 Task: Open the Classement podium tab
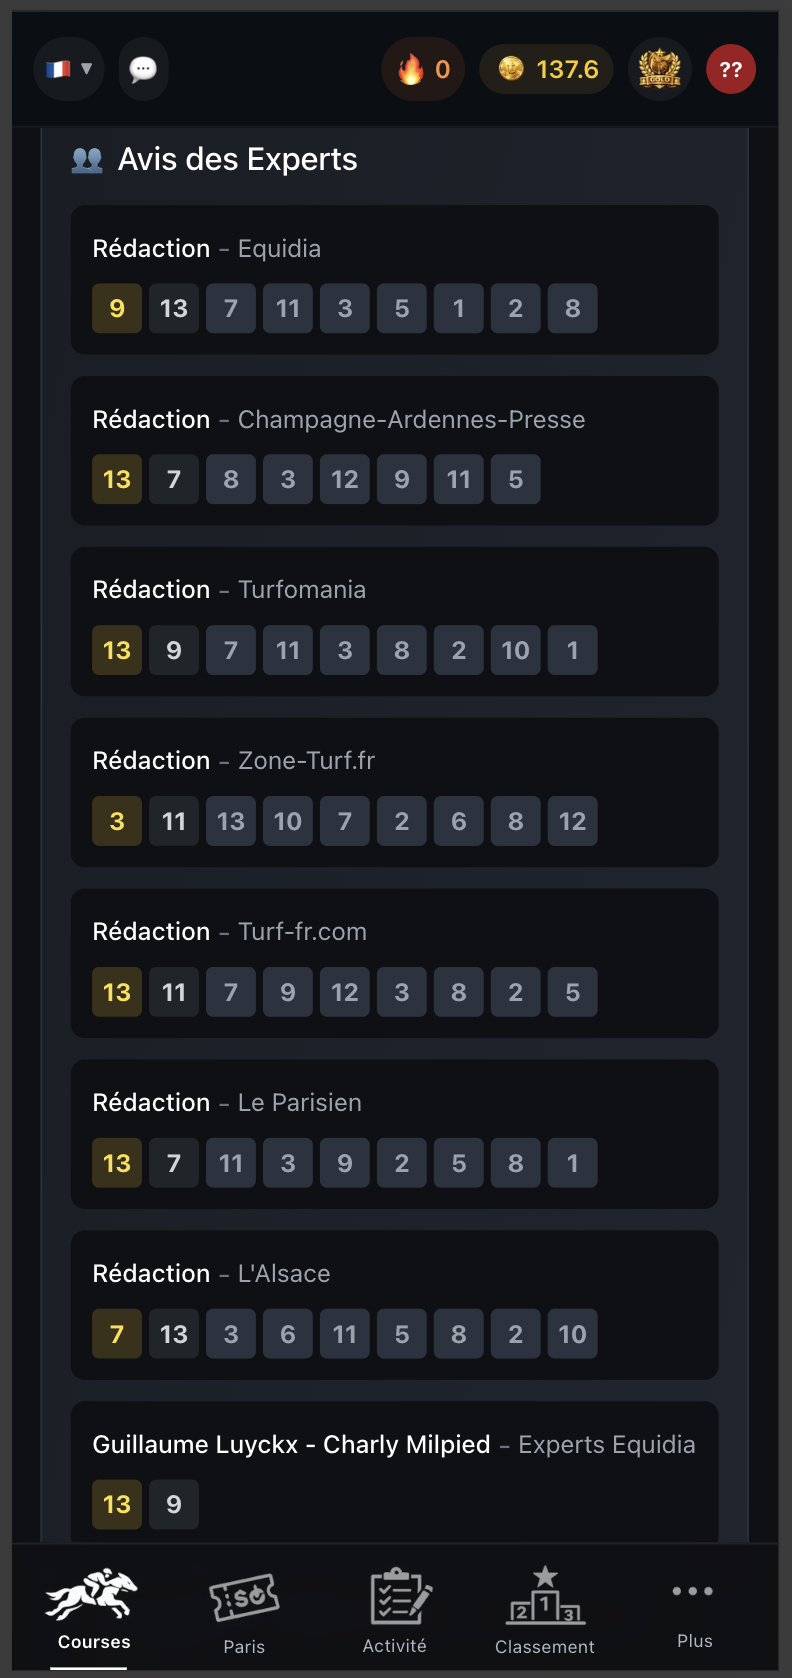[545, 1610]
